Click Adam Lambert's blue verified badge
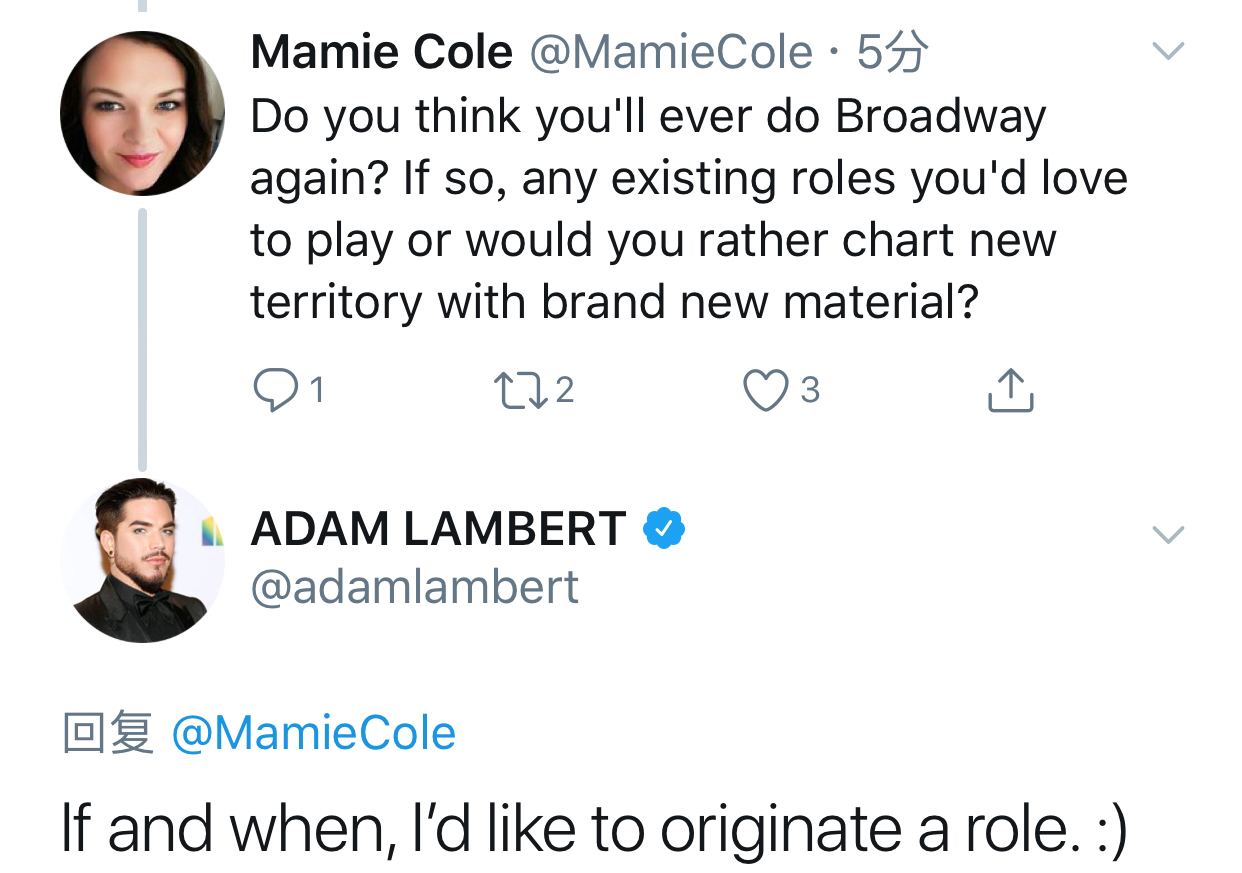 click(663, 529)
